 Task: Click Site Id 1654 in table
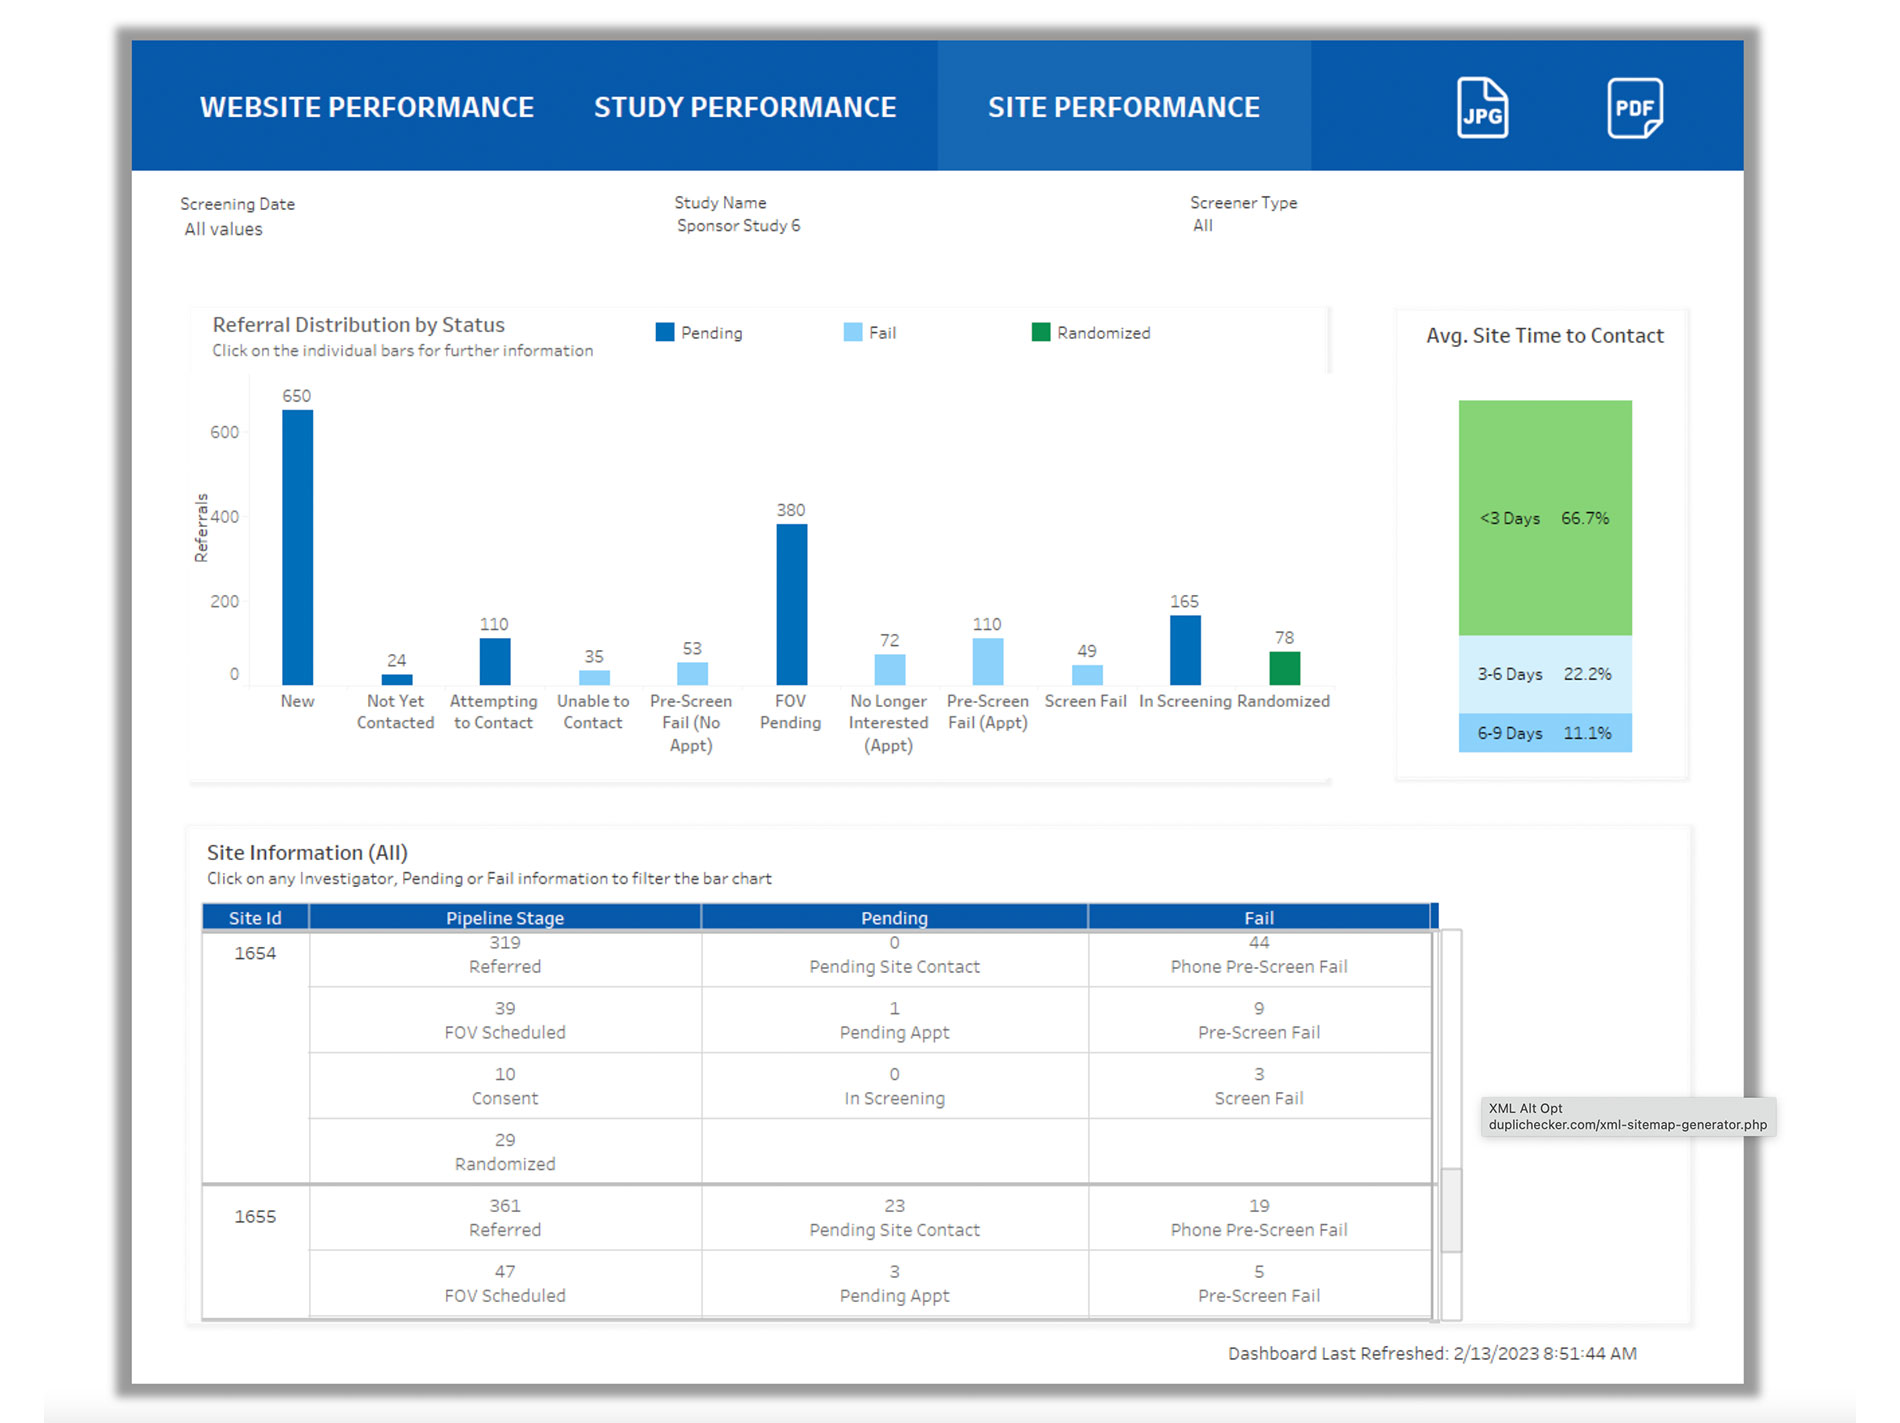tap(255, 954)
